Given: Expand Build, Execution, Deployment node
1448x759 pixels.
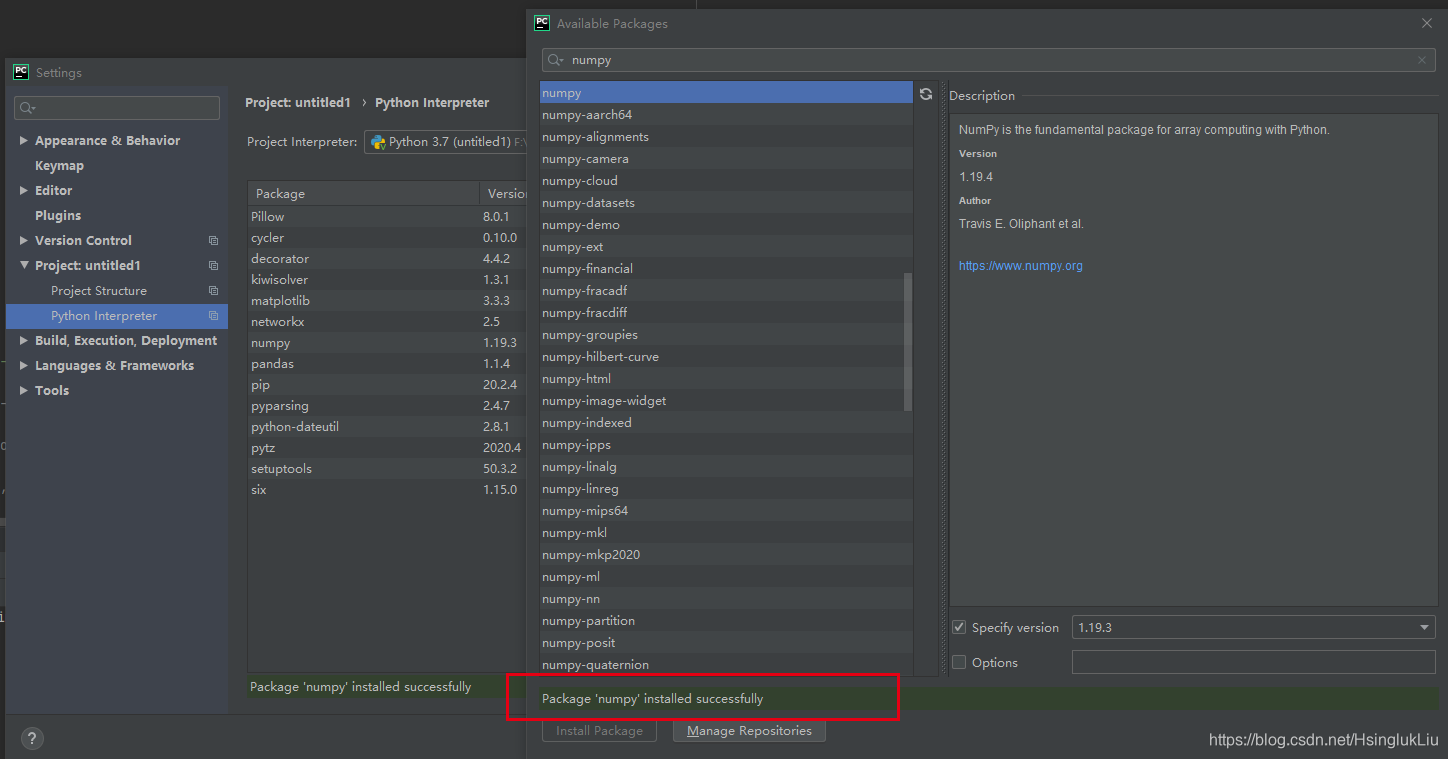Looking at the screenshot, I should (24, 341).
